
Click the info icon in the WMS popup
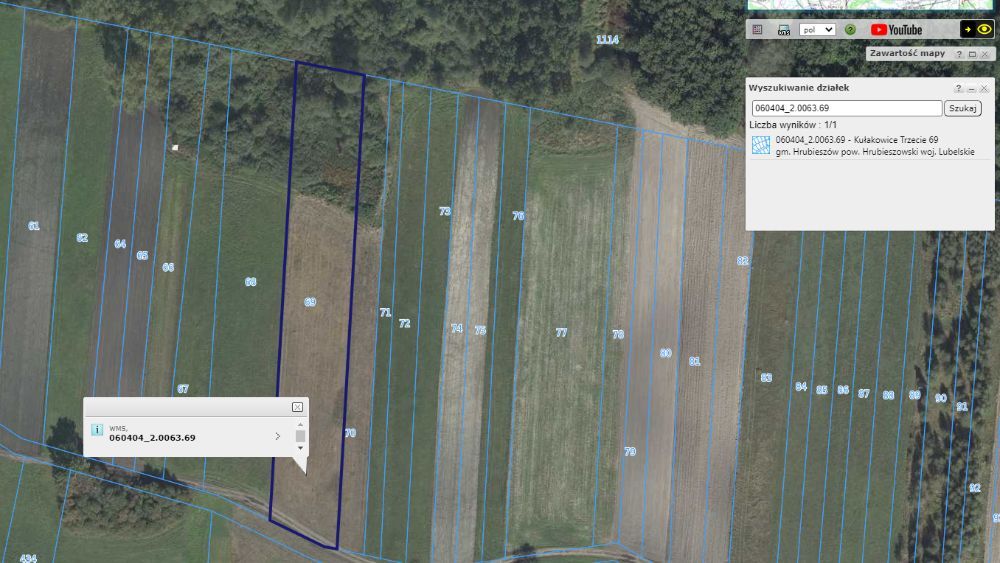(97, 430)
